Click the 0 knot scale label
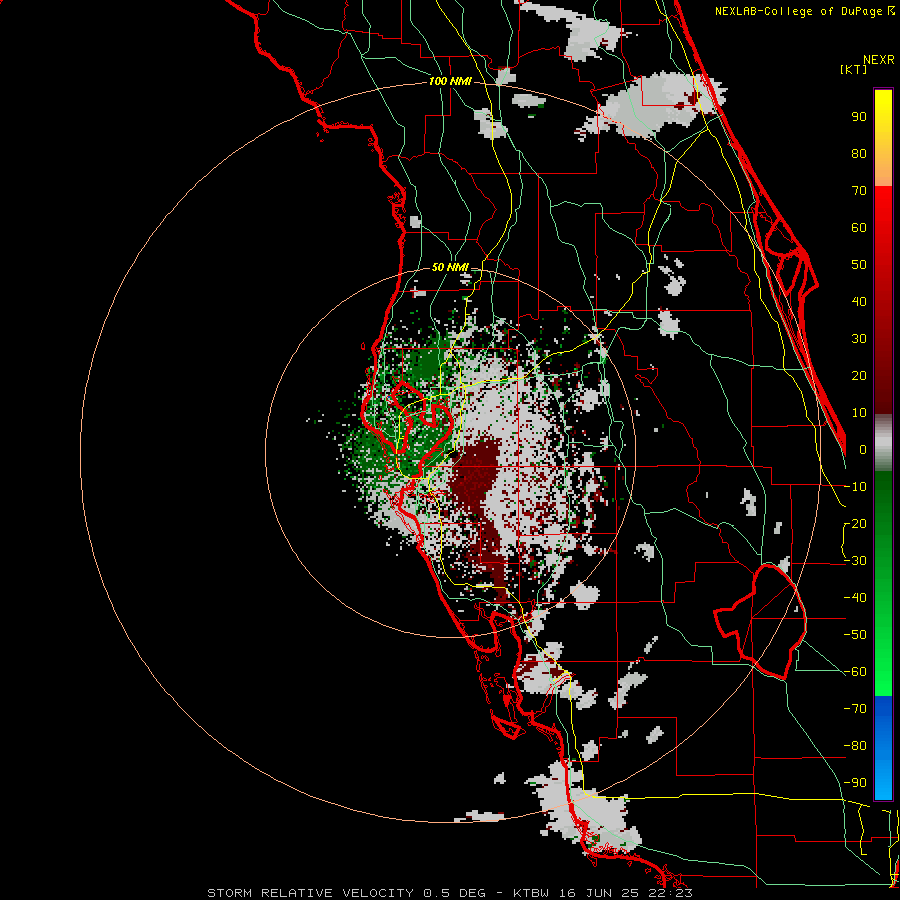This screenshot has width=900, height=900. (x=863, y=450)
